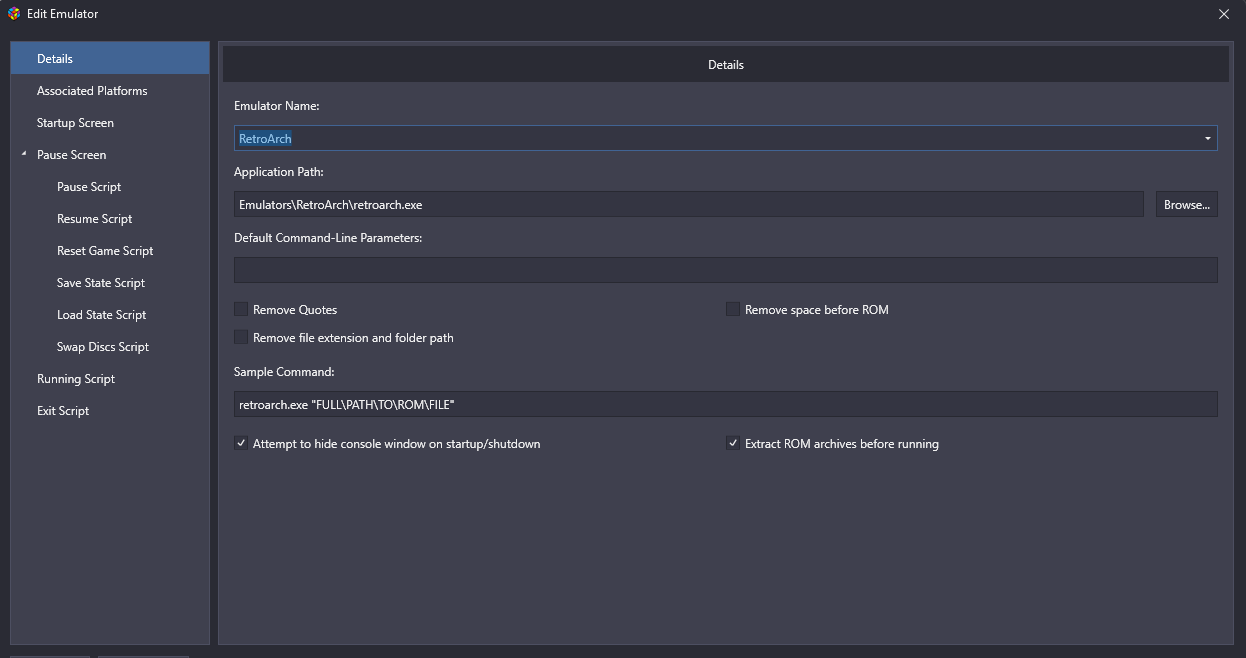Image resolution: width=1246 pixels, height=658 pixels.
Task: Enable Remove file extension and folder path
Action: (241, 337)
